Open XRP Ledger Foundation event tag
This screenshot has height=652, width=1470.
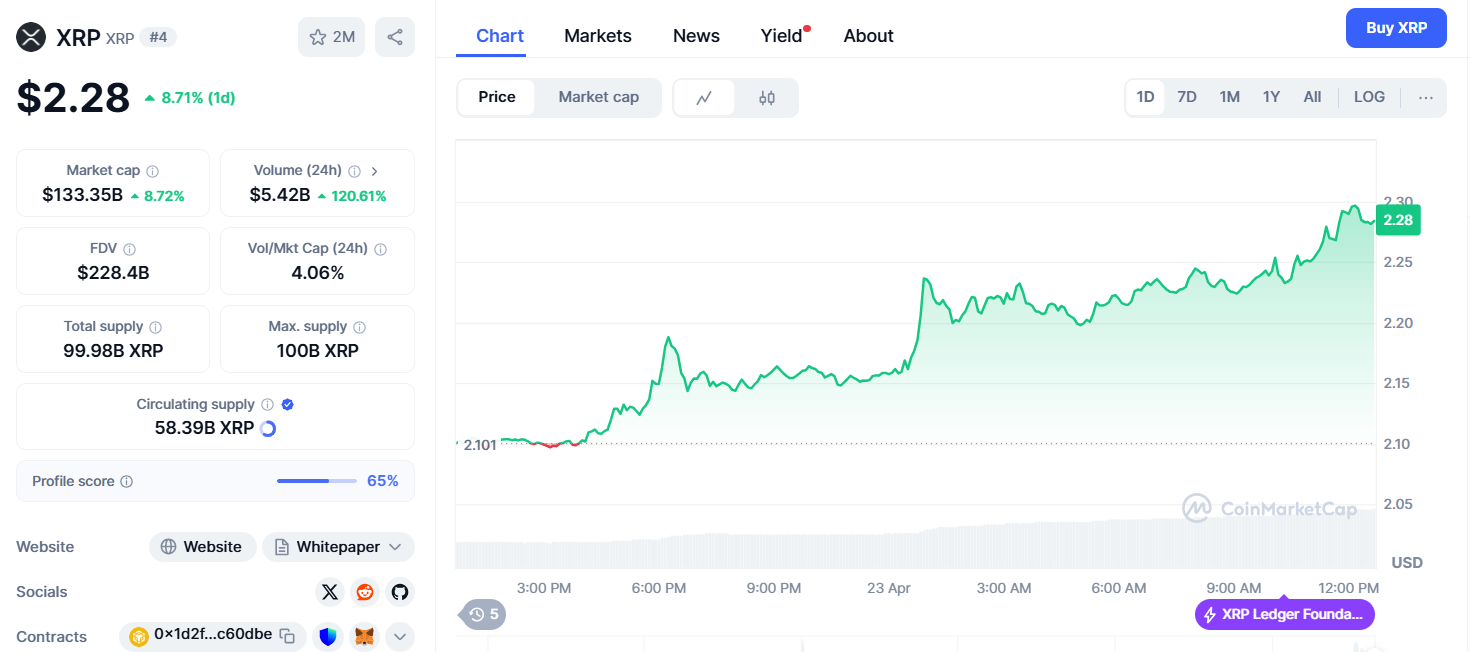1284,615
